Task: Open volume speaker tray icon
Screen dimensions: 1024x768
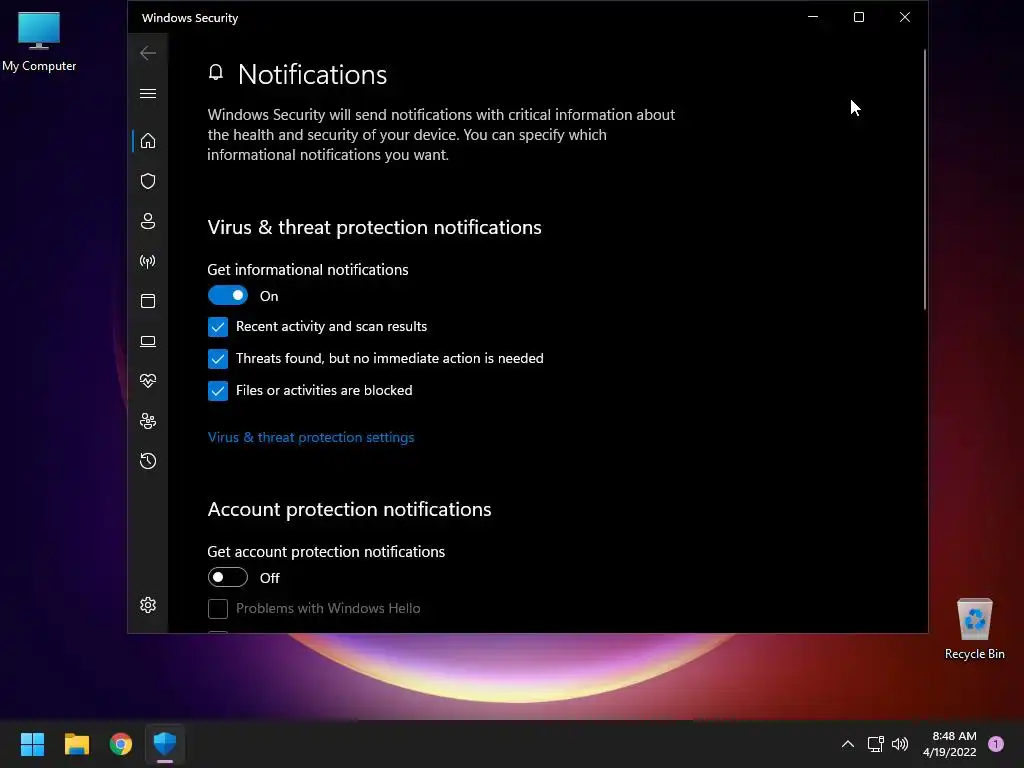Action: (900, 744)
